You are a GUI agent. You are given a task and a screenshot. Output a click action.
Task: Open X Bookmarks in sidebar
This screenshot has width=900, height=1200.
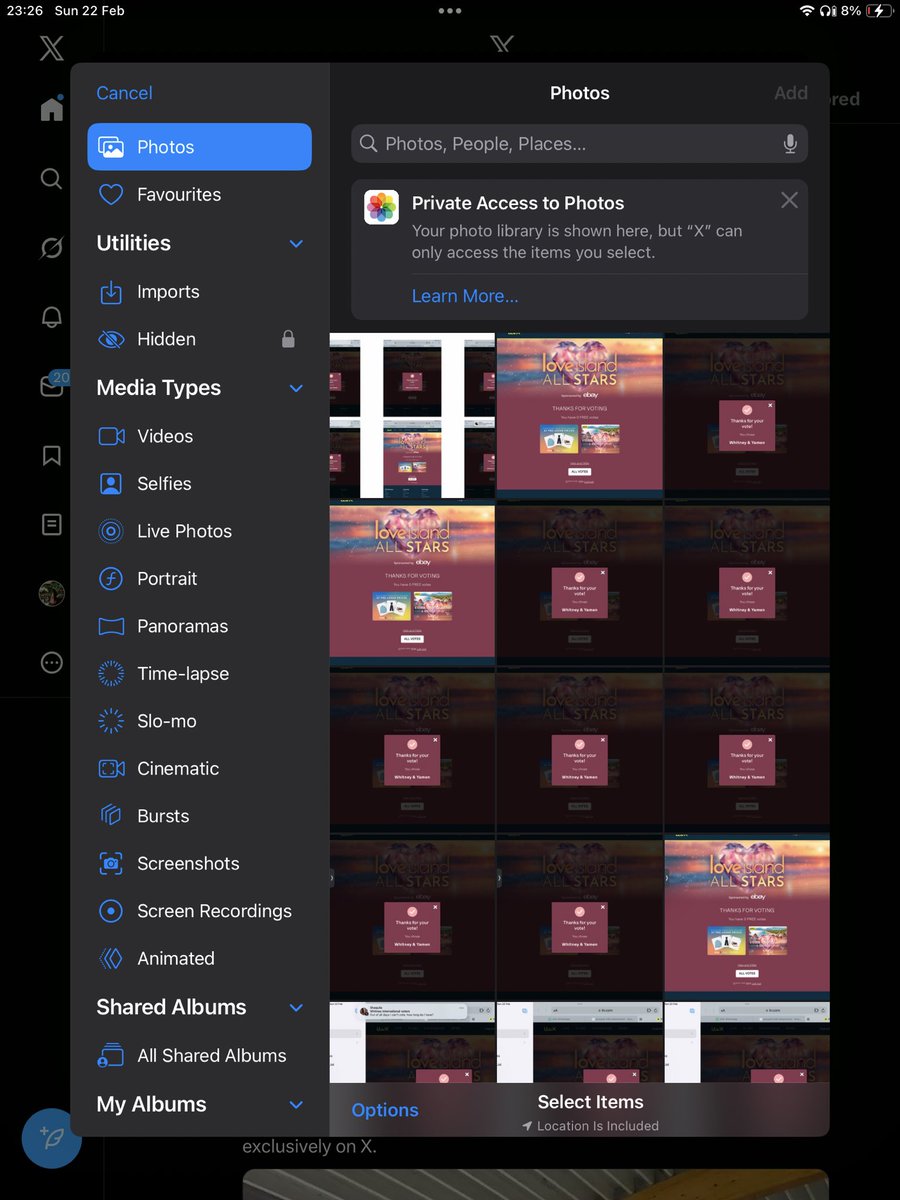pos(52,456)
